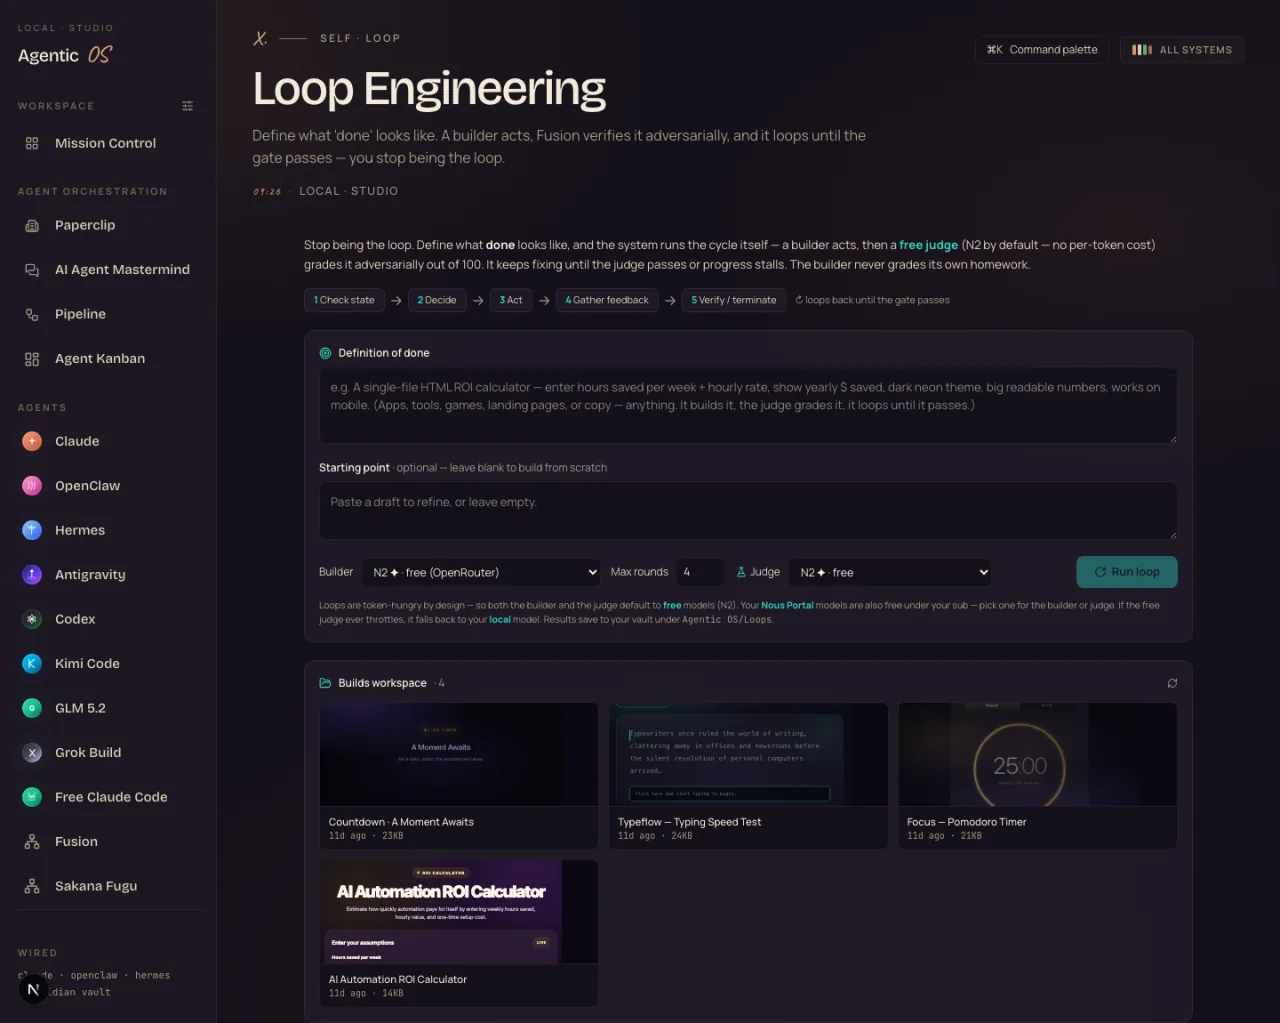Click the 'free judge' highlighted text
This screenshot has width=1280, height=1023.
928,245
